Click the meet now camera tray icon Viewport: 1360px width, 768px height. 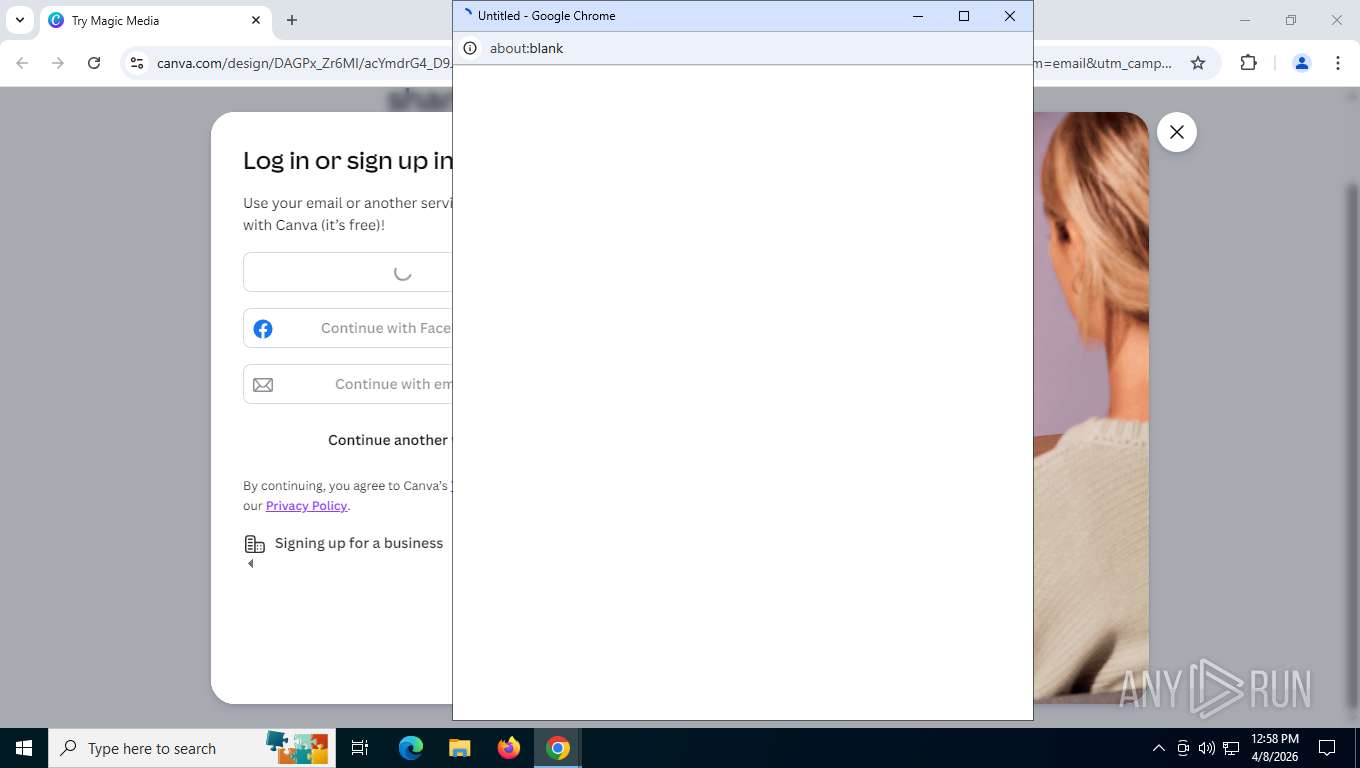point(1183,748)
